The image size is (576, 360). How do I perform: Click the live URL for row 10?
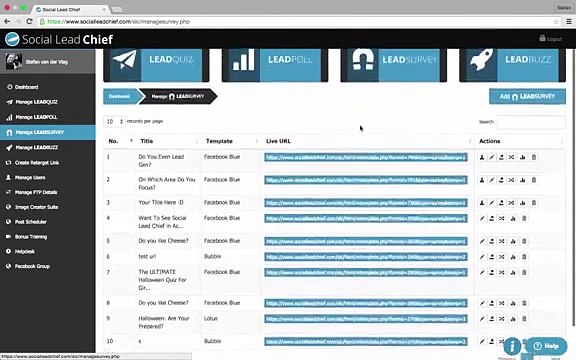[x=366, y=342]
